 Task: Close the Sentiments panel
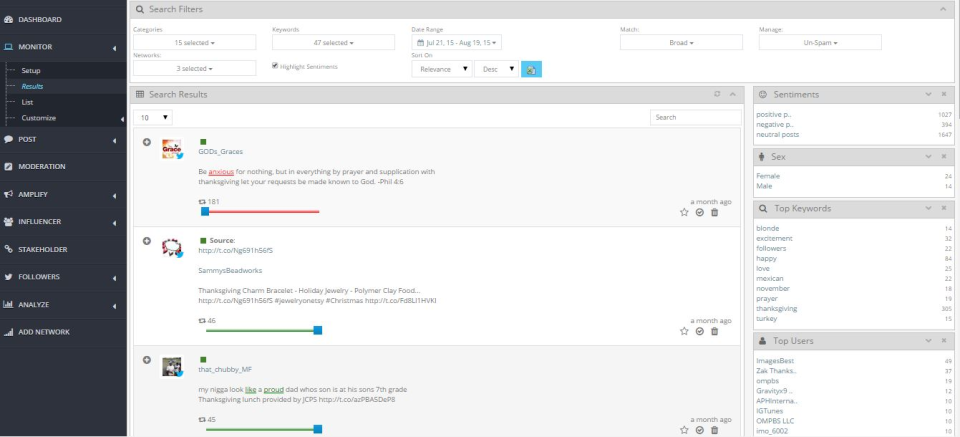click(943, 94)
